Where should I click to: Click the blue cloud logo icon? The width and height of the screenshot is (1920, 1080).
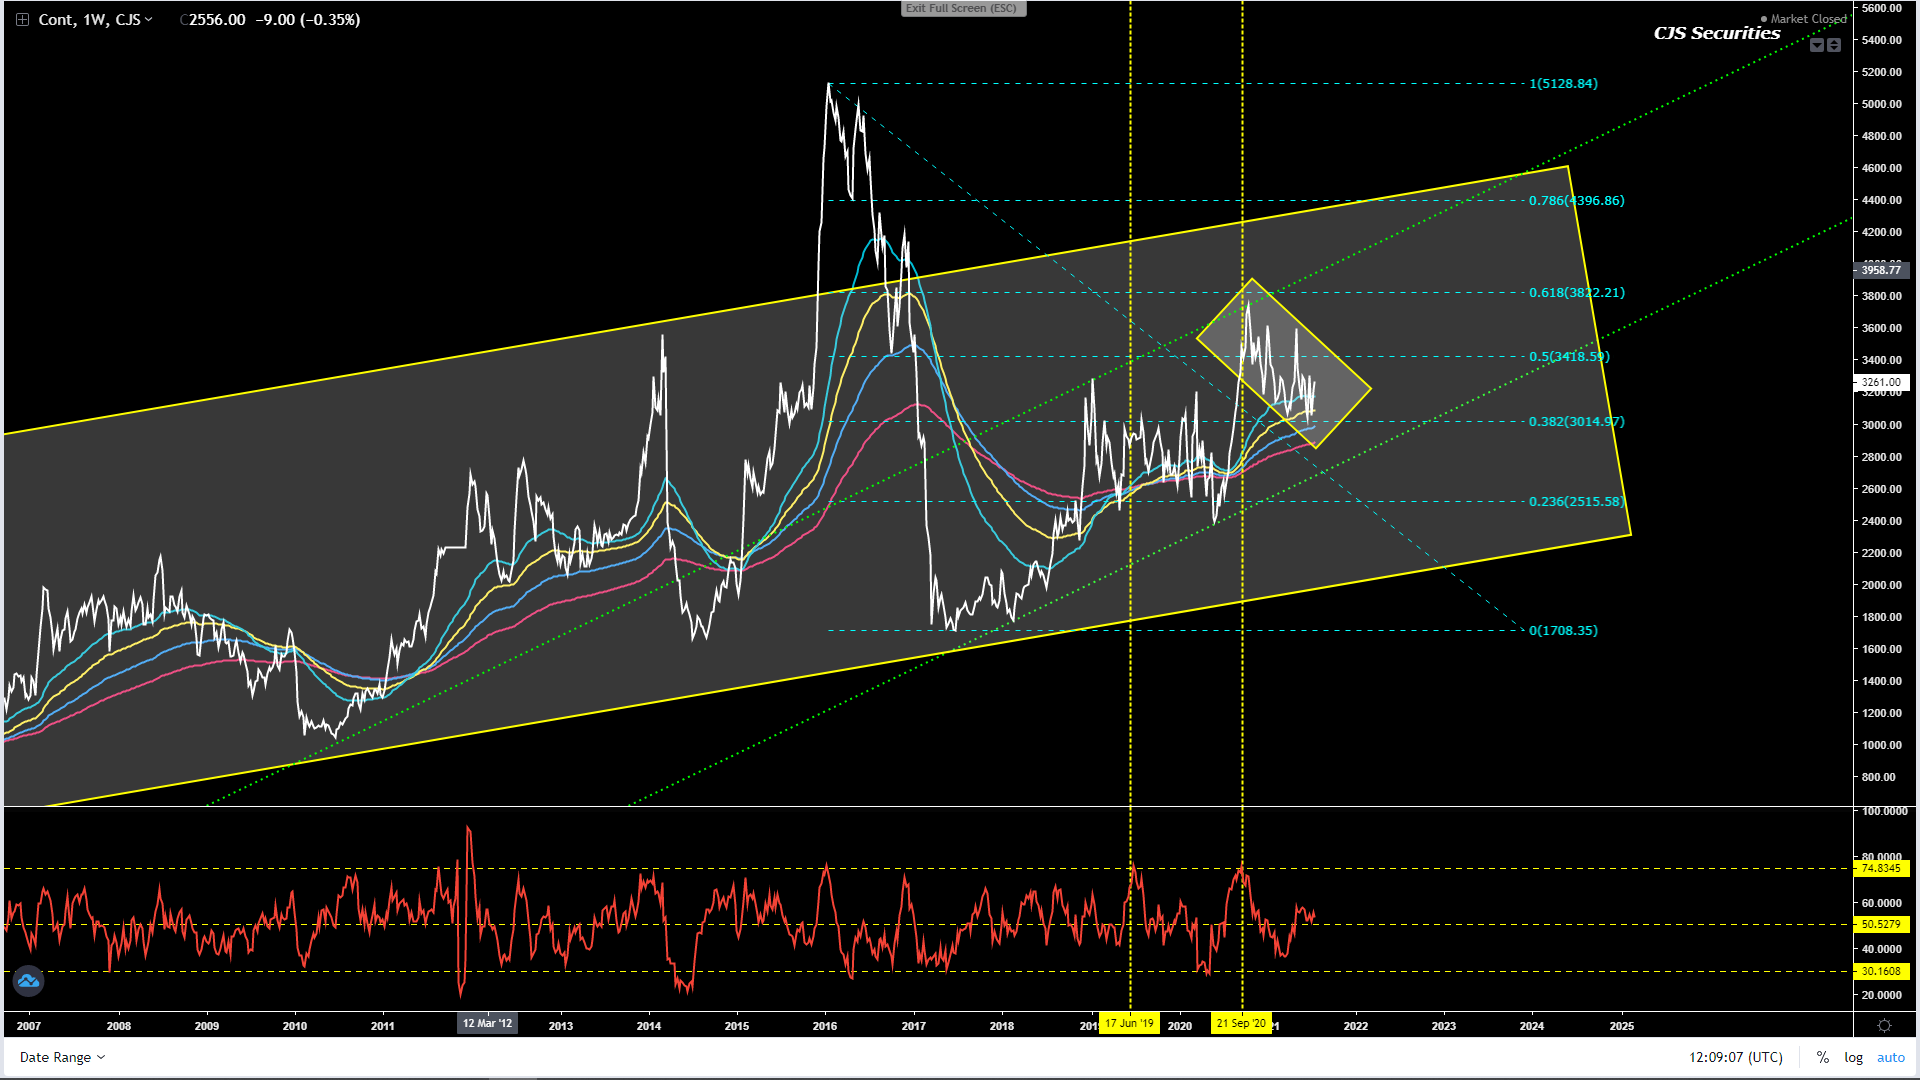click(28, 981)
